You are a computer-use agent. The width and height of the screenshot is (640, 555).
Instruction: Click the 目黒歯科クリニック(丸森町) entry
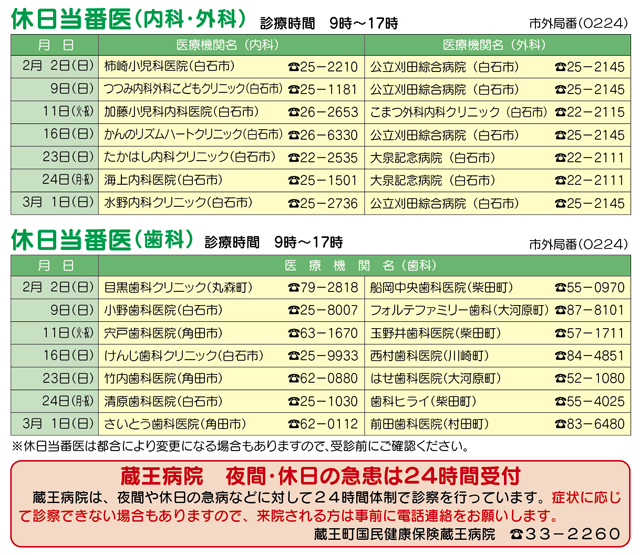pyautogui.click(x=178, y=288)
